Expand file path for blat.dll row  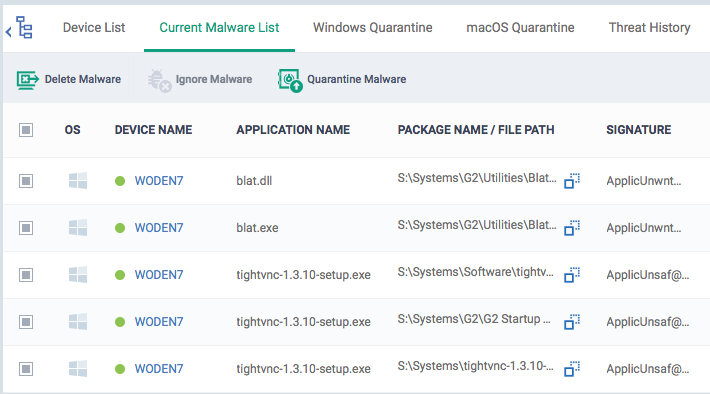[x=572, y=181]
